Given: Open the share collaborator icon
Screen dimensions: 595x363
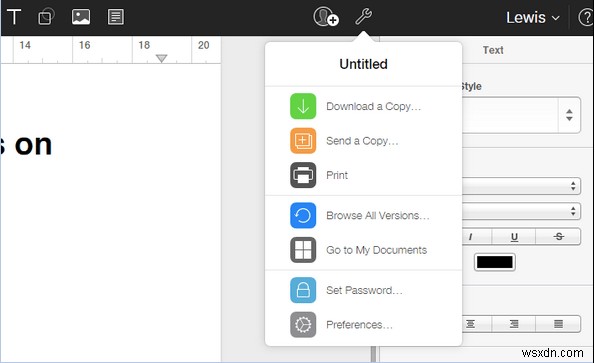Looking at the screenshot, I should point(326,17).
